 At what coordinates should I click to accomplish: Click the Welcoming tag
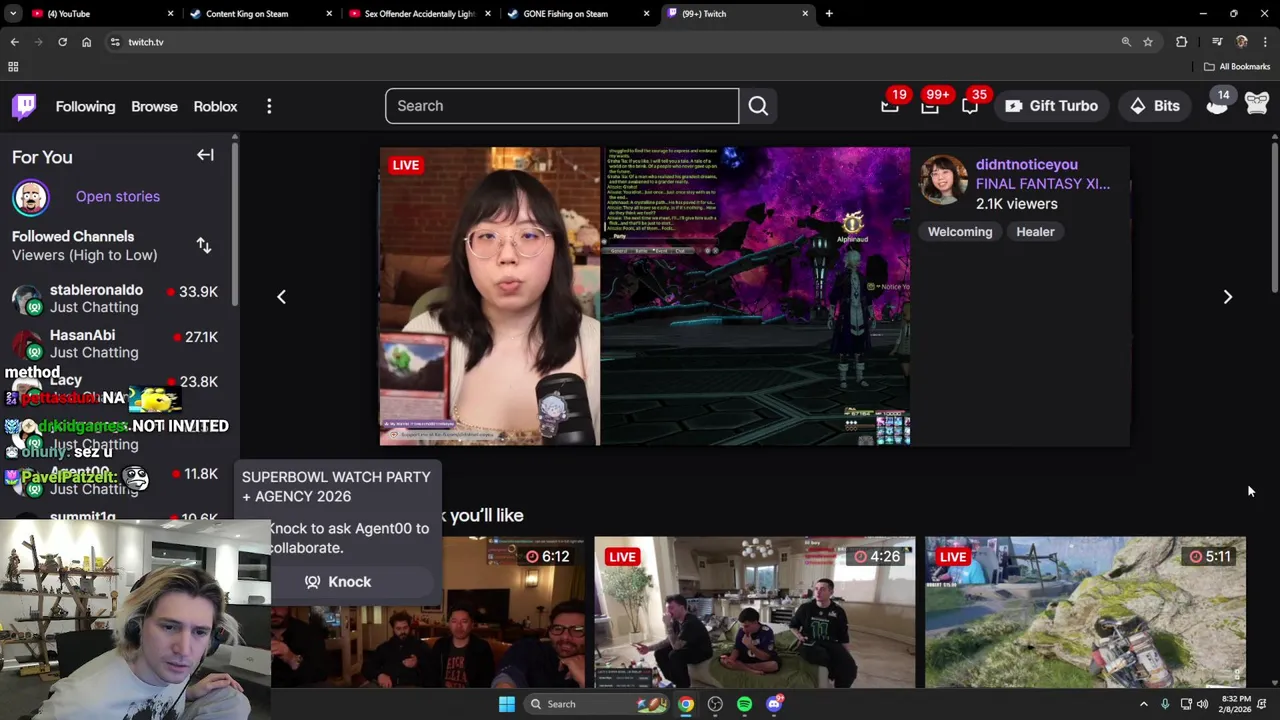[960, 232]
